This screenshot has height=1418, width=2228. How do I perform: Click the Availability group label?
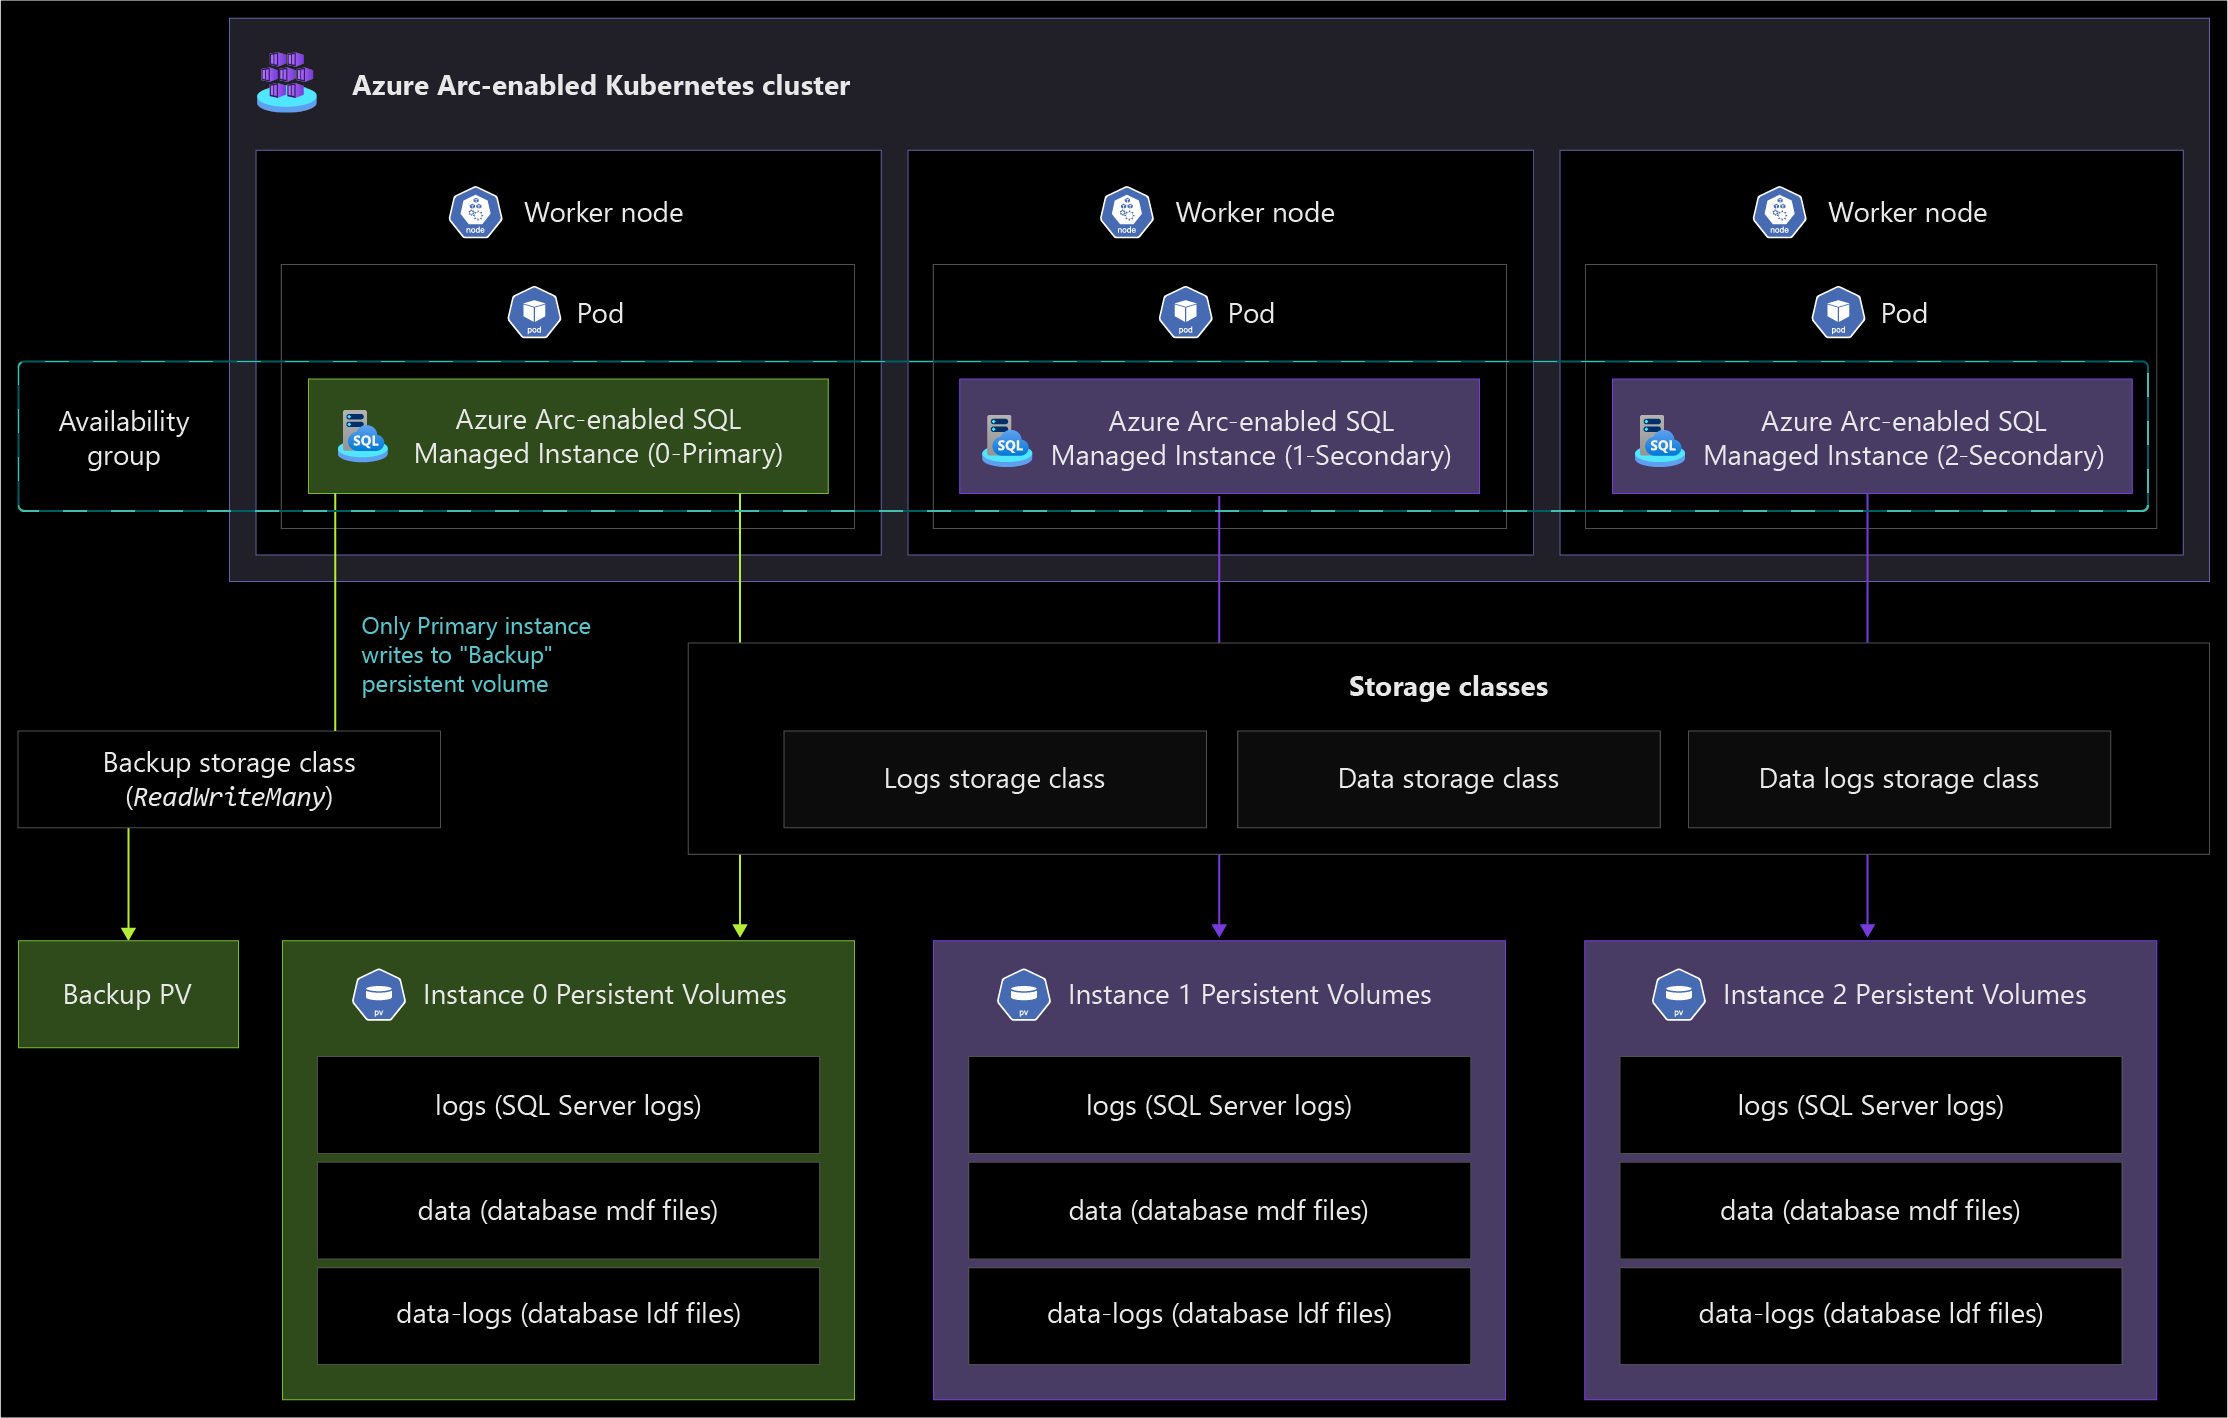click(x=124, y=438)
